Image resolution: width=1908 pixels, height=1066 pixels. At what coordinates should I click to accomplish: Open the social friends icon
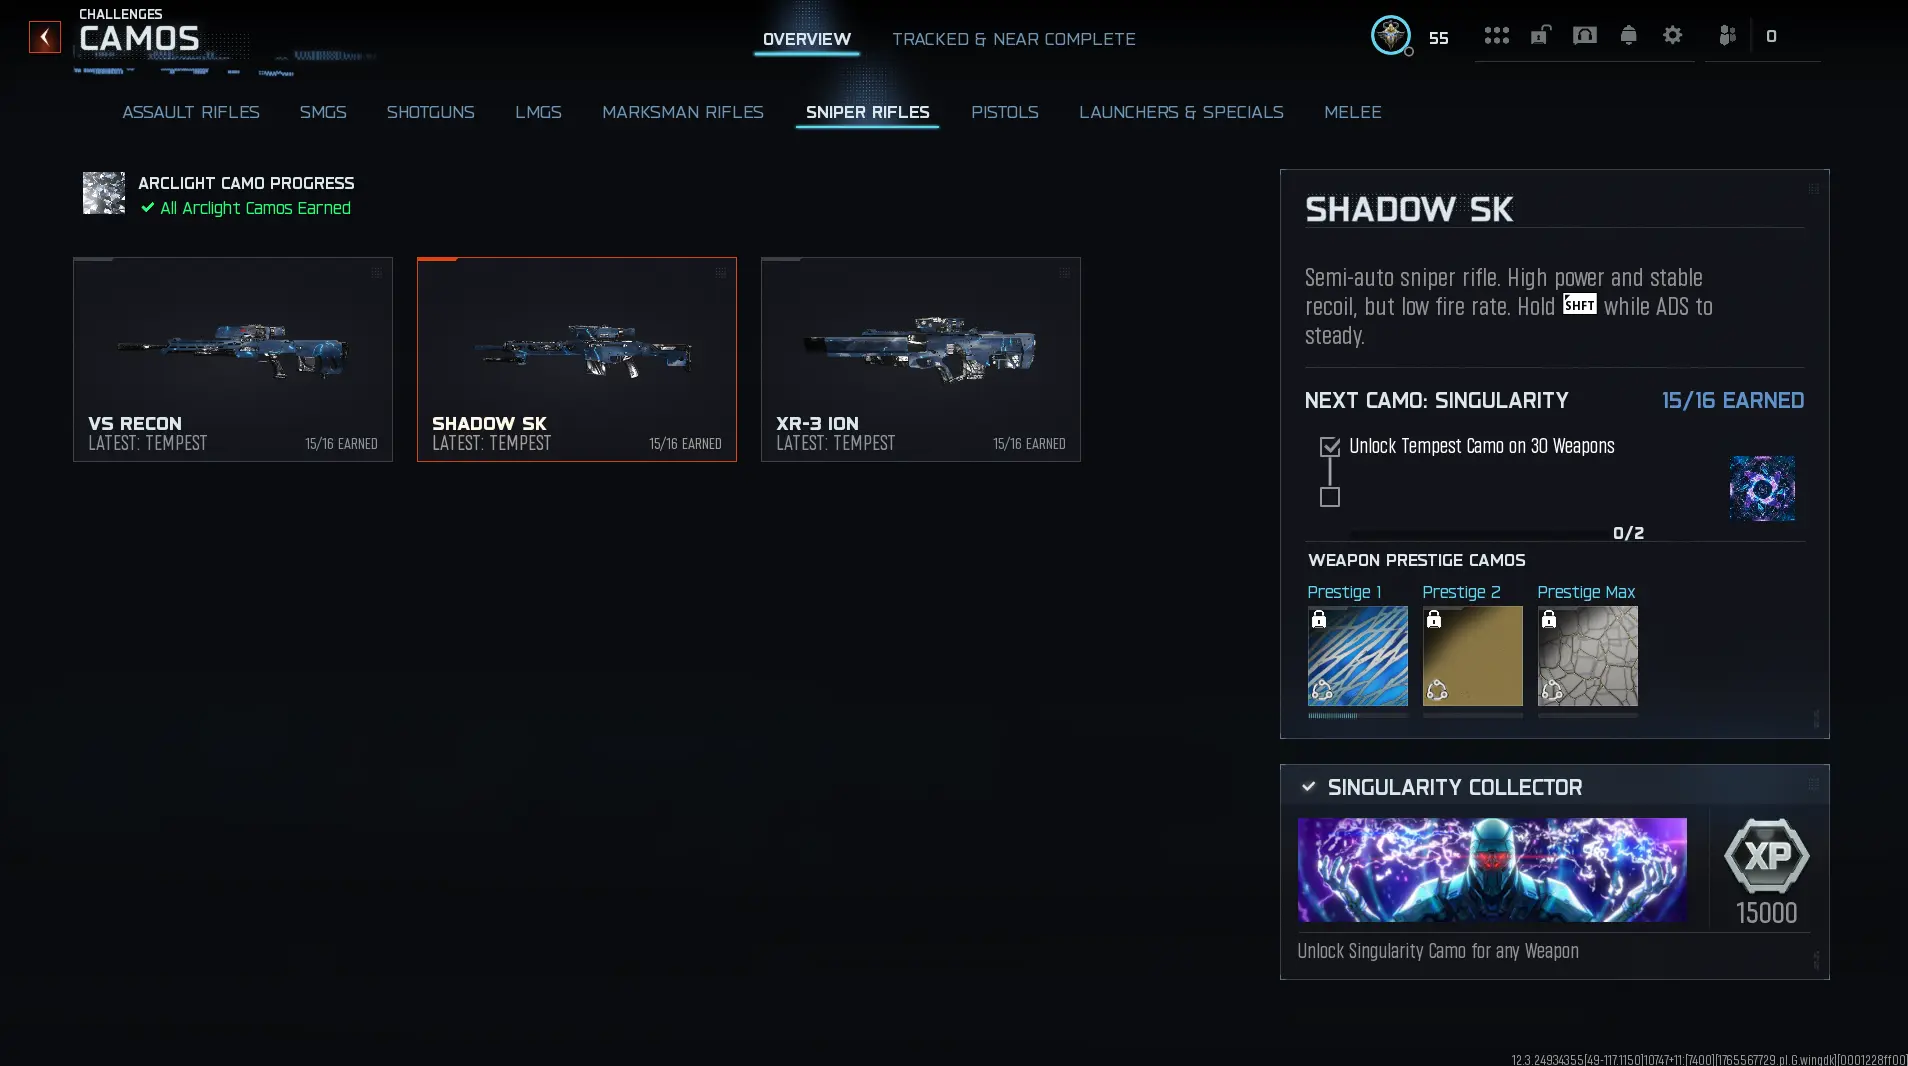(x=1727, y=36)
